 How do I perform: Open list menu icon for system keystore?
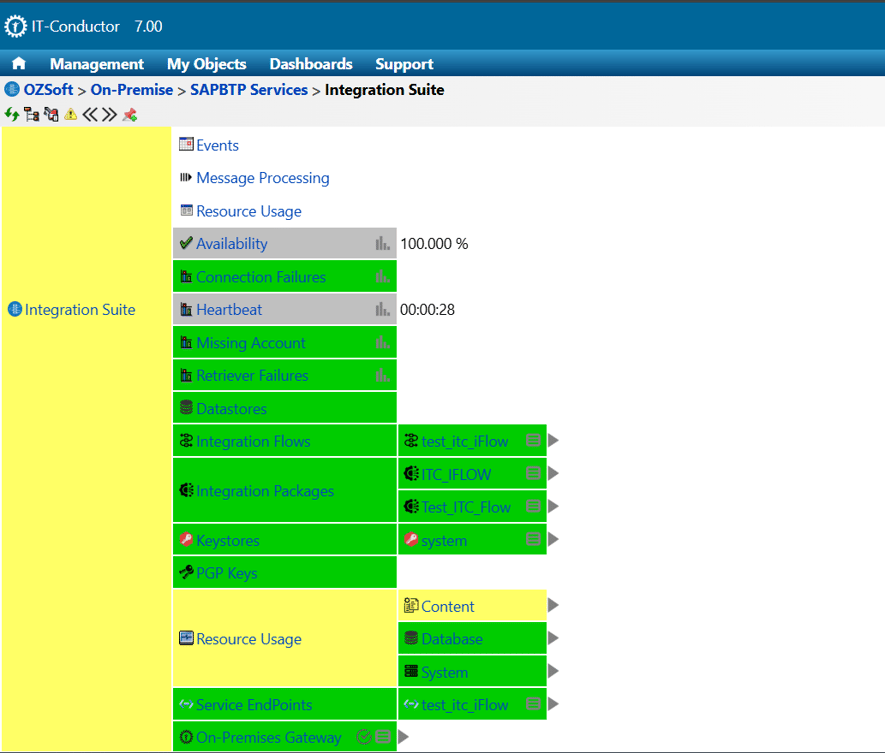533,539
